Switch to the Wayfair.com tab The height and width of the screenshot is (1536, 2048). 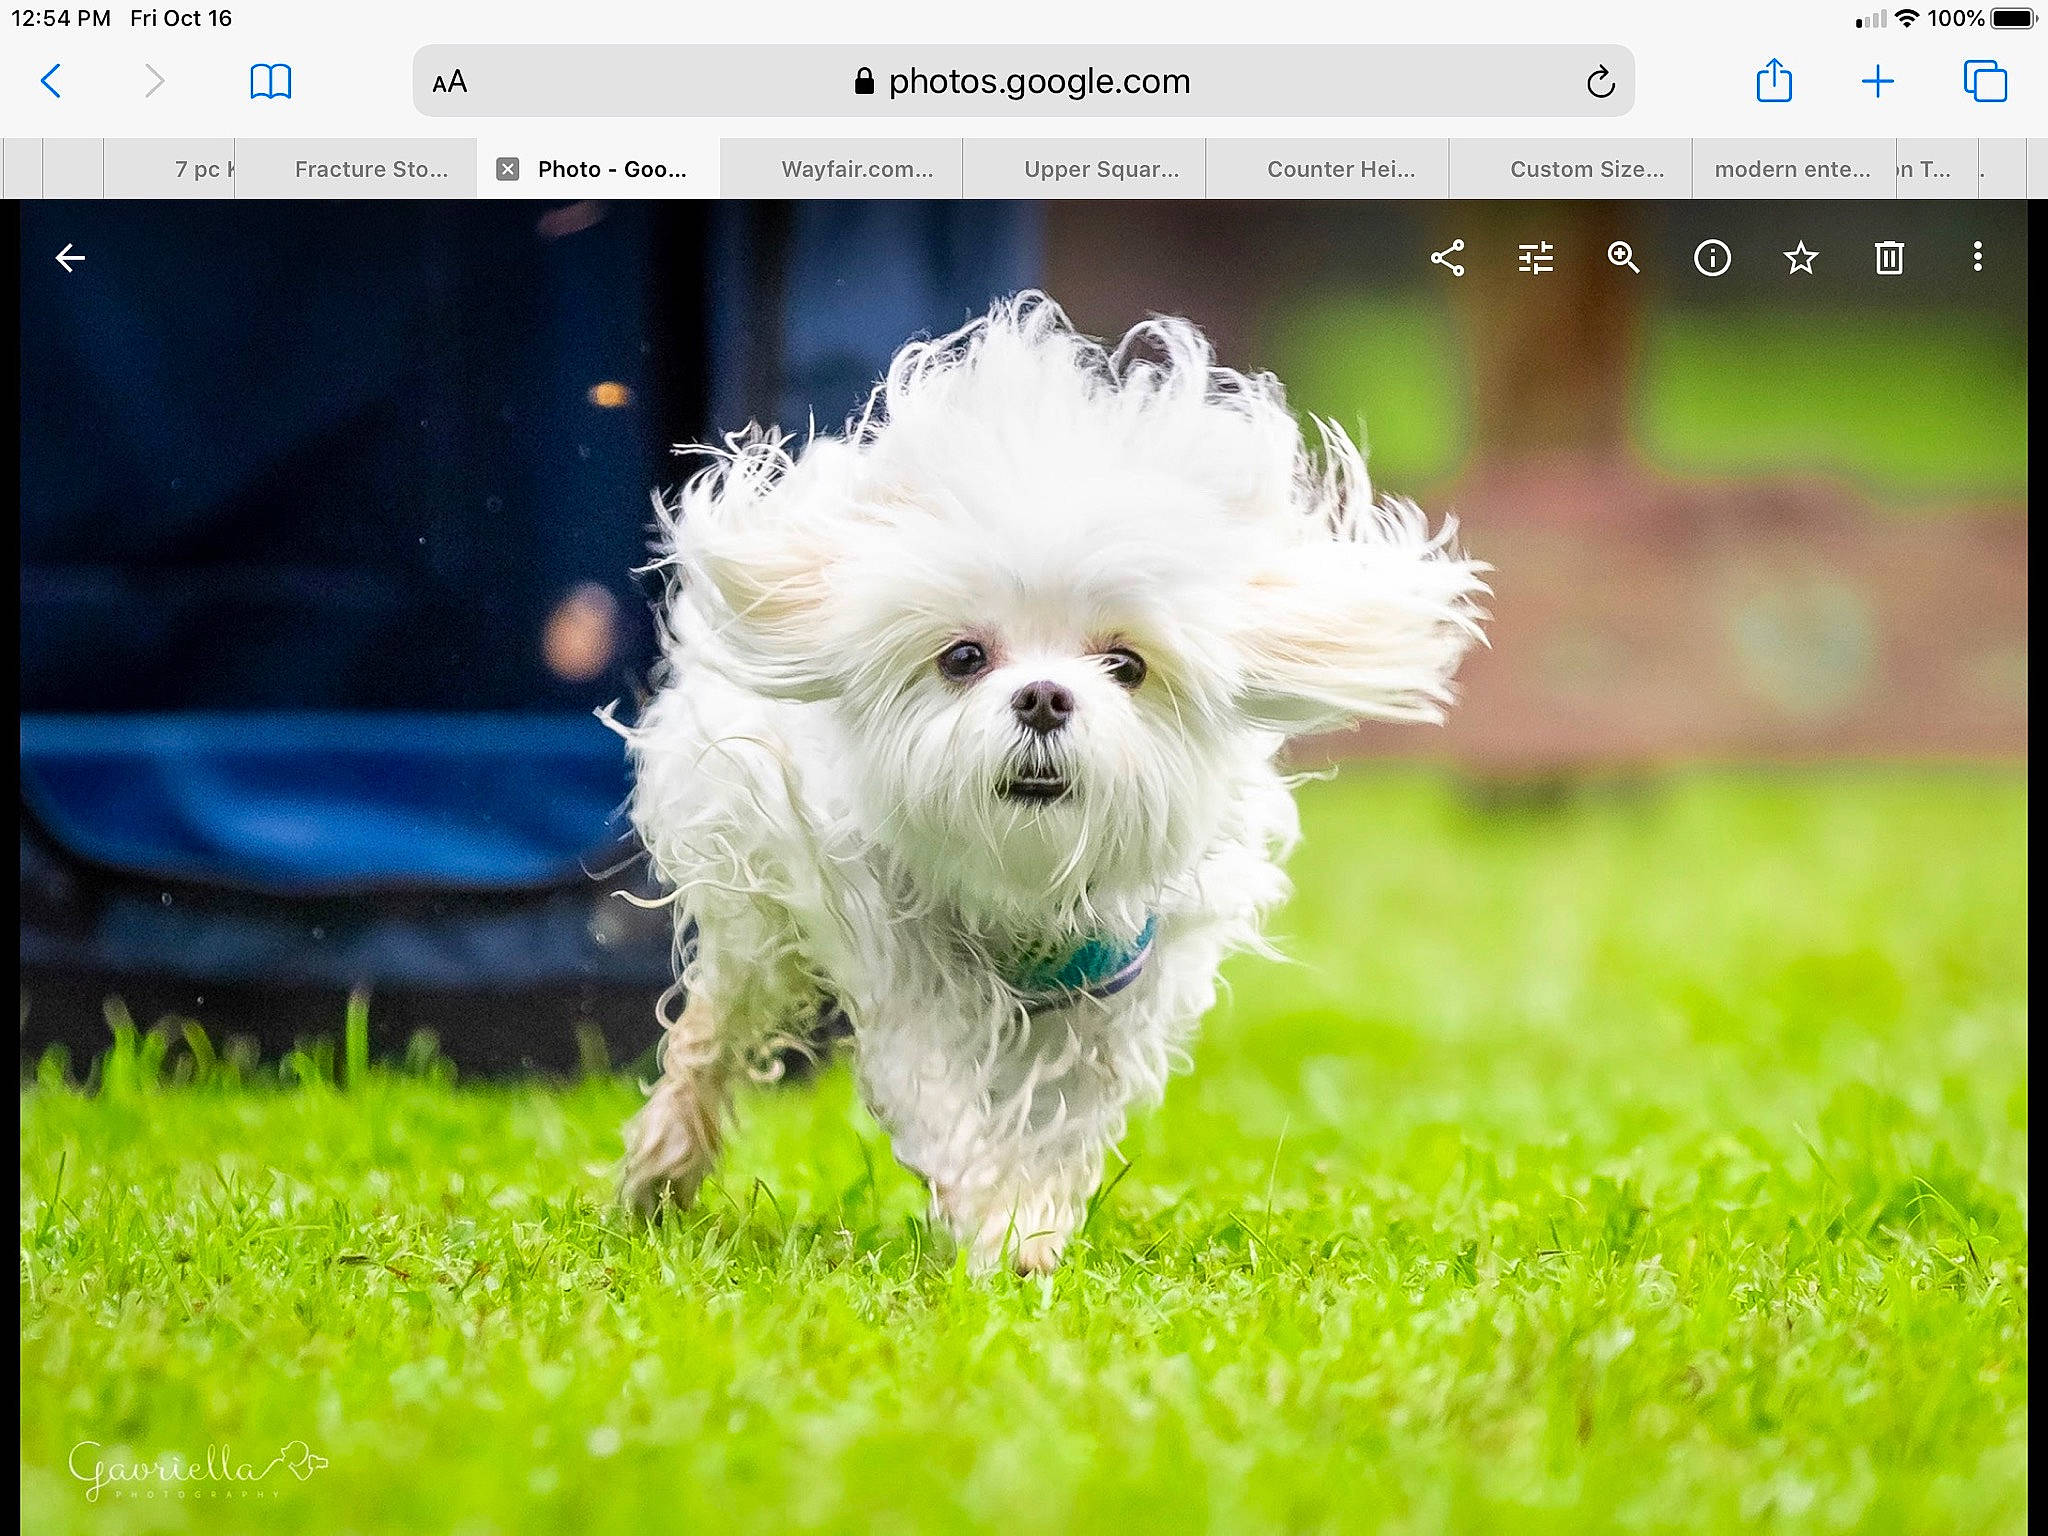click(858, 168)
